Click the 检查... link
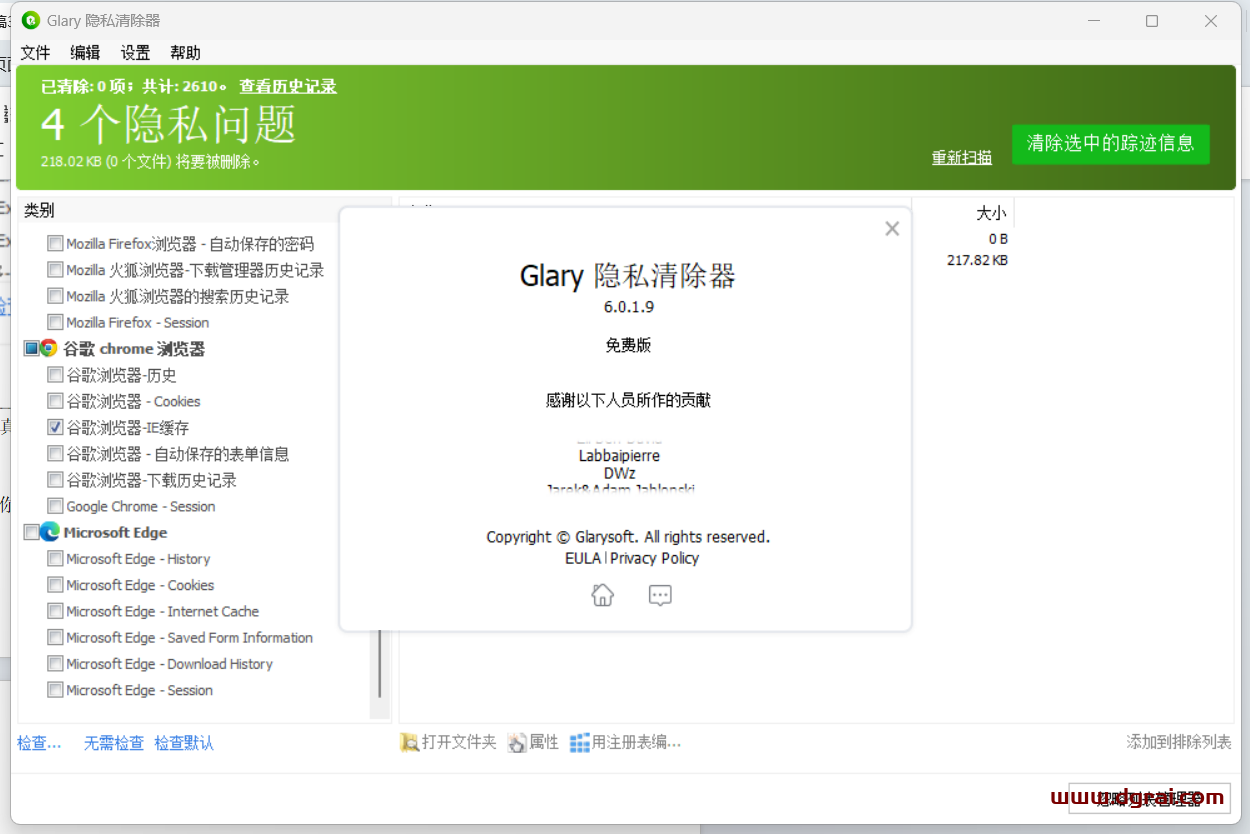1250x834 pixels. pos(39,743)
